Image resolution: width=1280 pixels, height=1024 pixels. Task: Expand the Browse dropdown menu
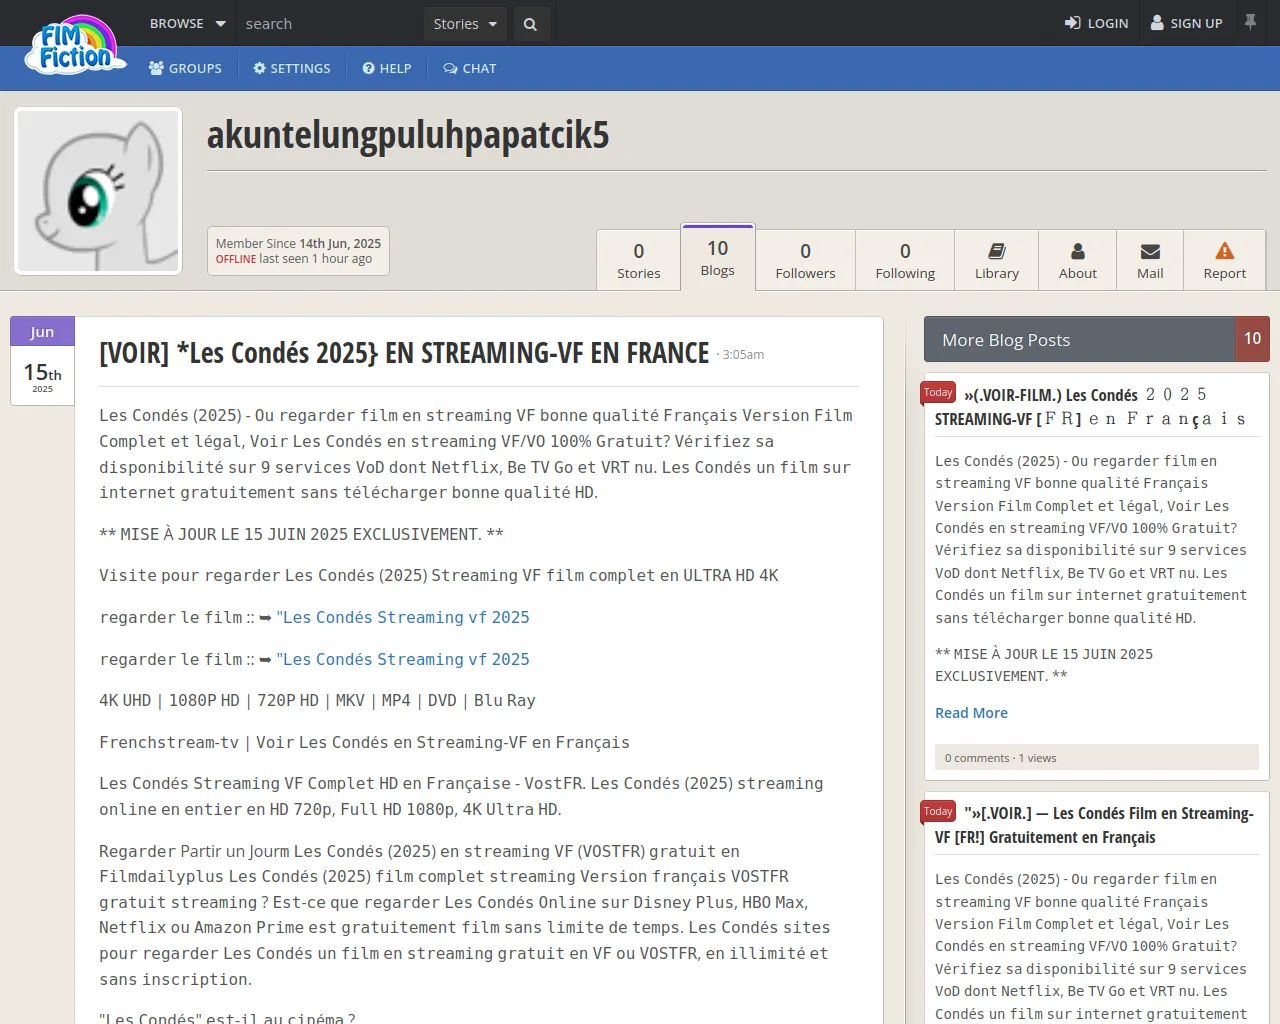coord(187,23)
